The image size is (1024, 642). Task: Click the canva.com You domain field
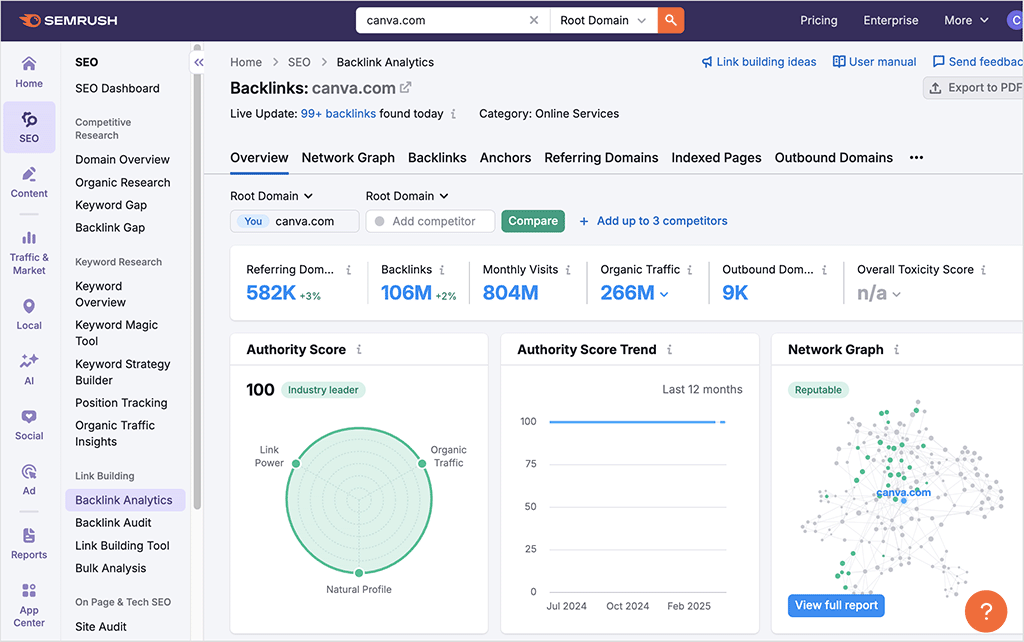(295, 221)
